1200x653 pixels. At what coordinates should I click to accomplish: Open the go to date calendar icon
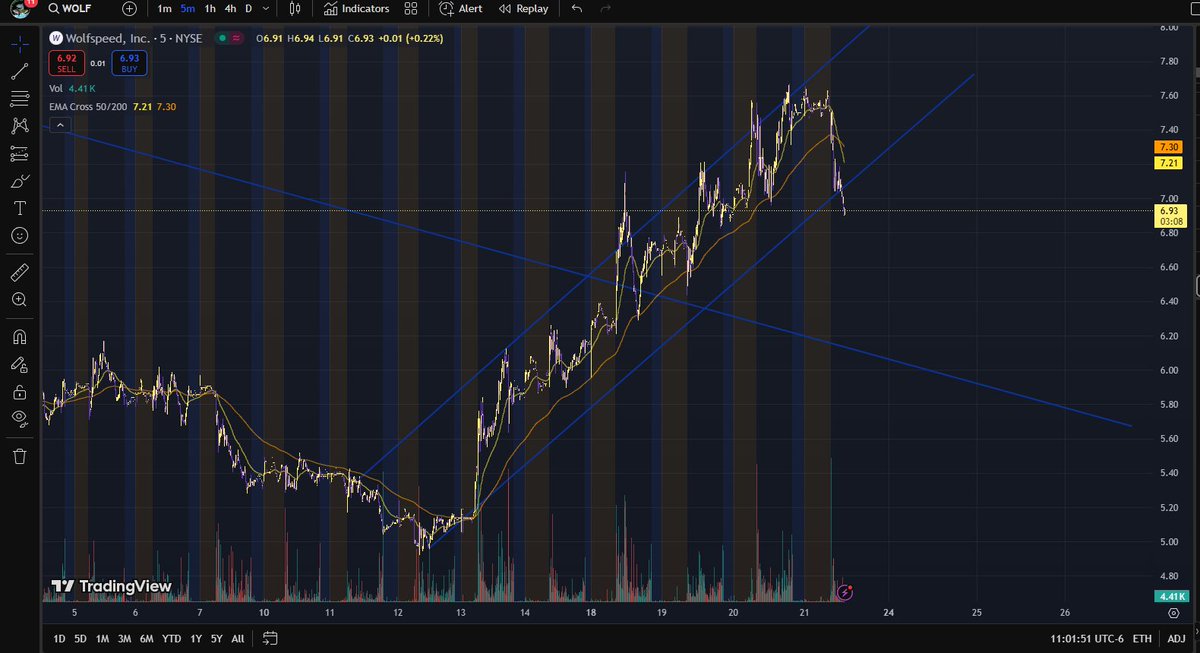tap(269, 638)
